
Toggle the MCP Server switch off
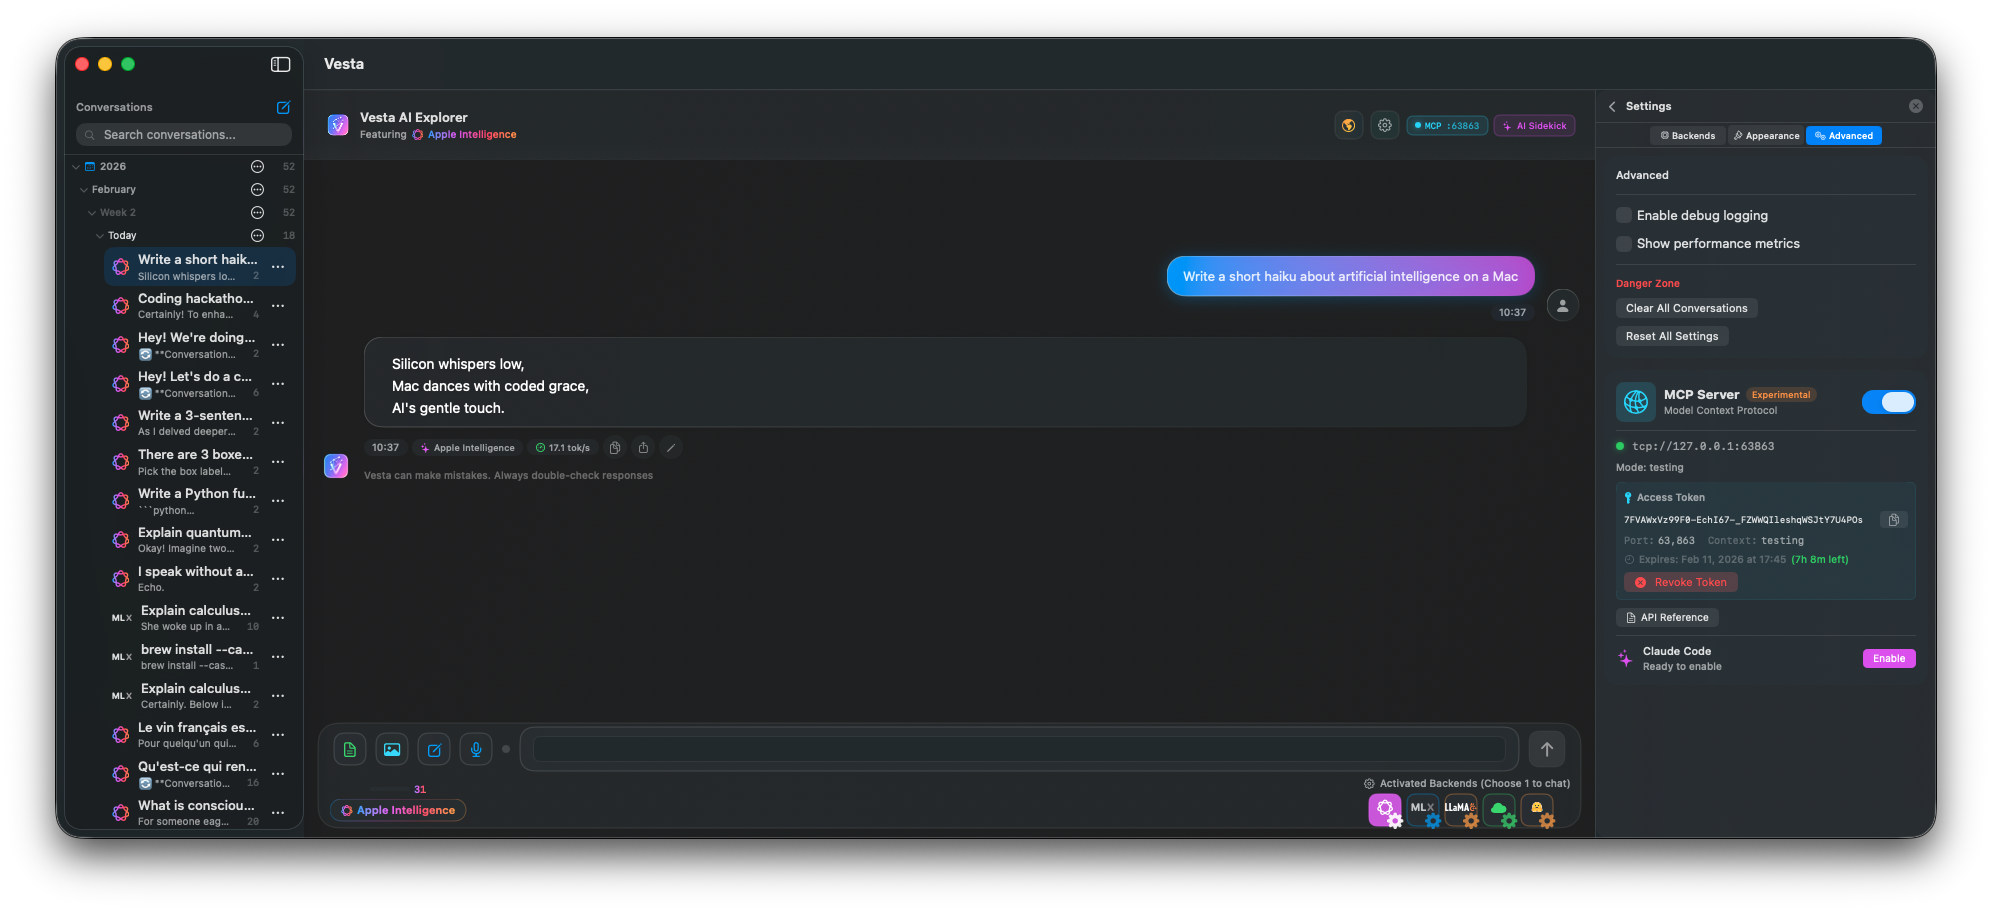1888,401
